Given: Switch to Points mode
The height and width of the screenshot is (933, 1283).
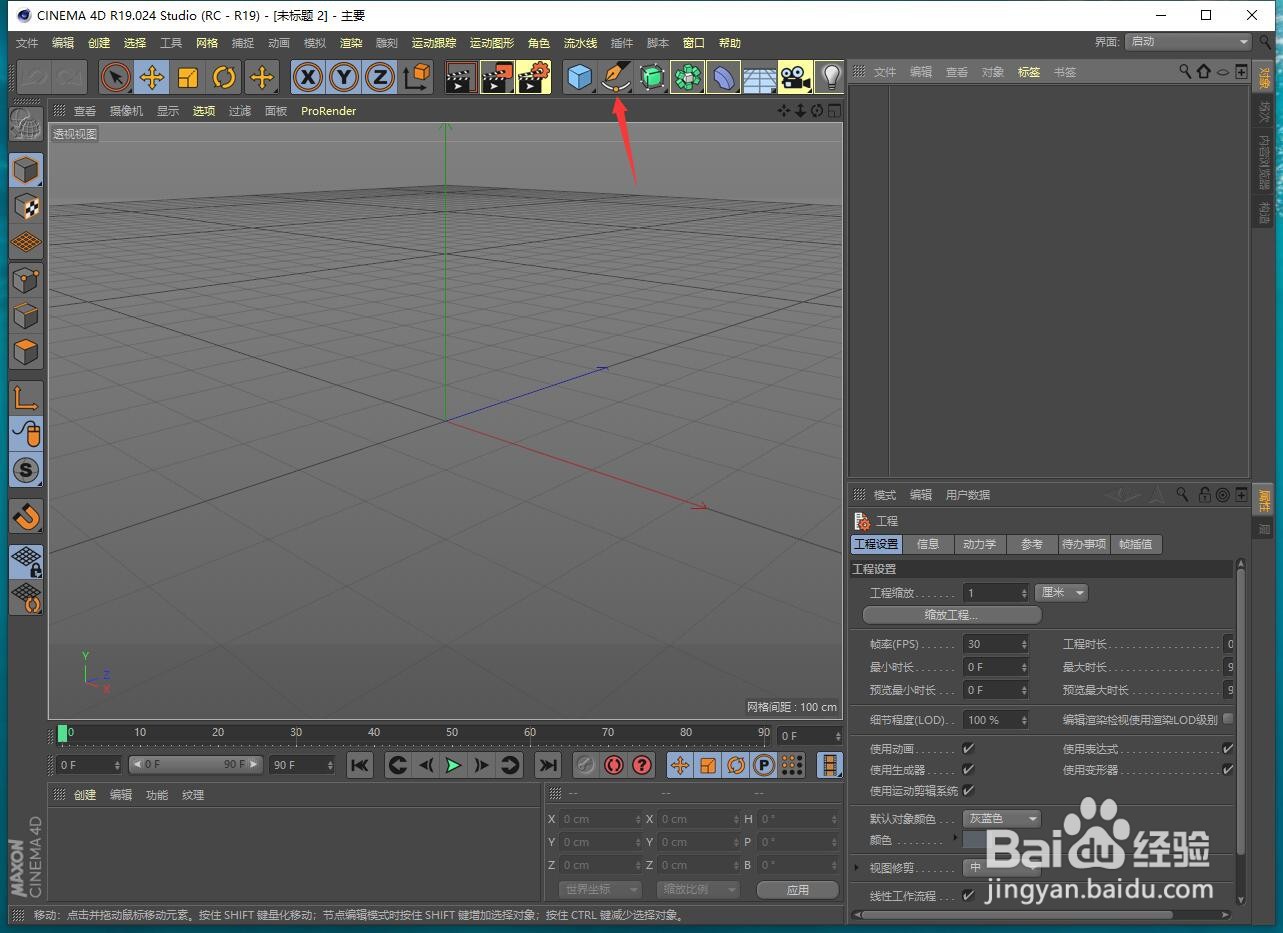Looking at the screenshot, I should point(26,279).
